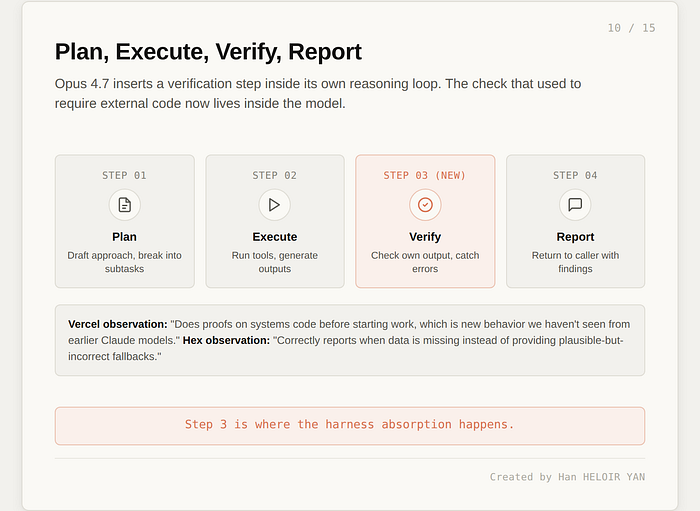Click the Plan document icon
Image resolution: width=700 pixels, height=511 pixels.
125,205
